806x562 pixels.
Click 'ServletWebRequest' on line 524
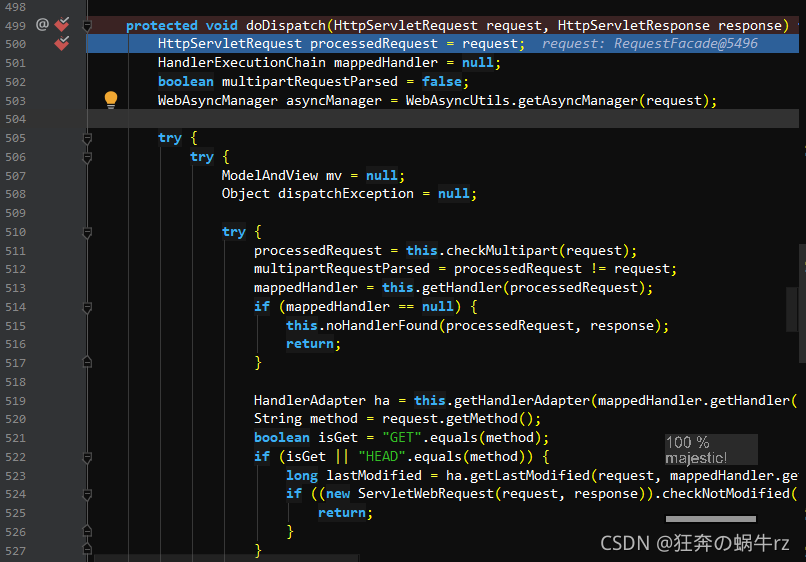pyautogui.click(x=426, y=494)
